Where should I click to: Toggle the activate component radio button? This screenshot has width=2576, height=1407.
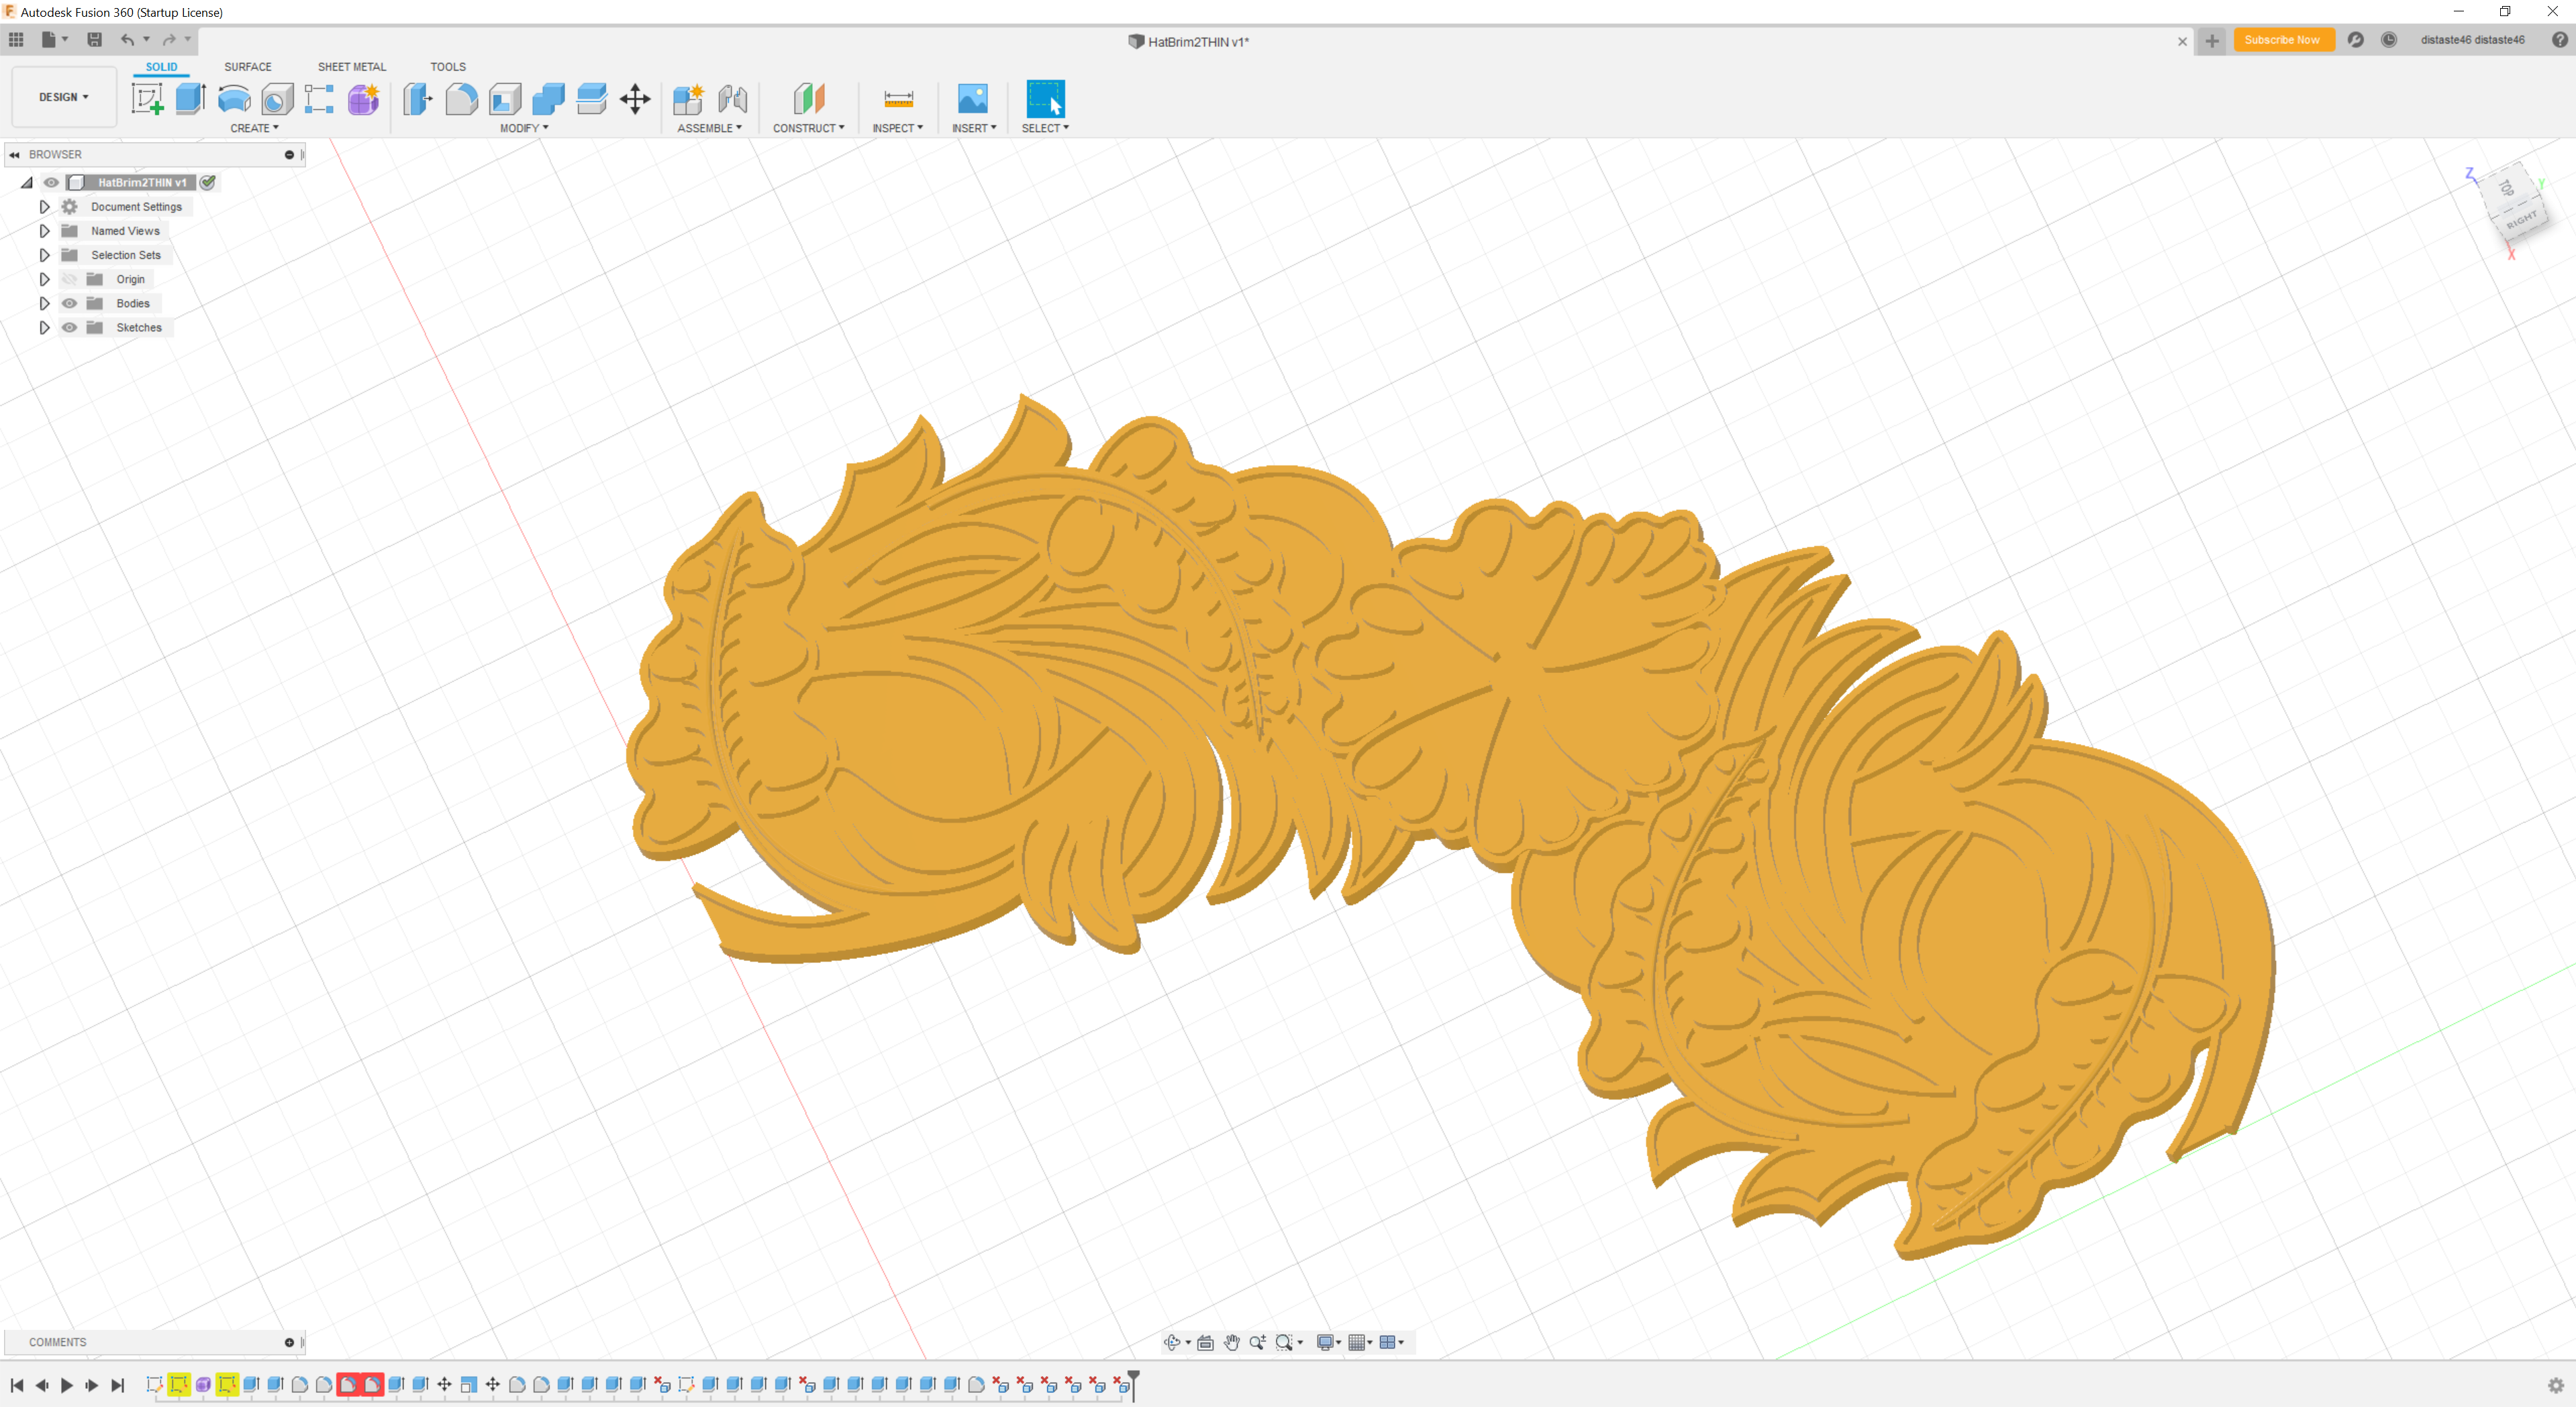[x=208, y=182]
